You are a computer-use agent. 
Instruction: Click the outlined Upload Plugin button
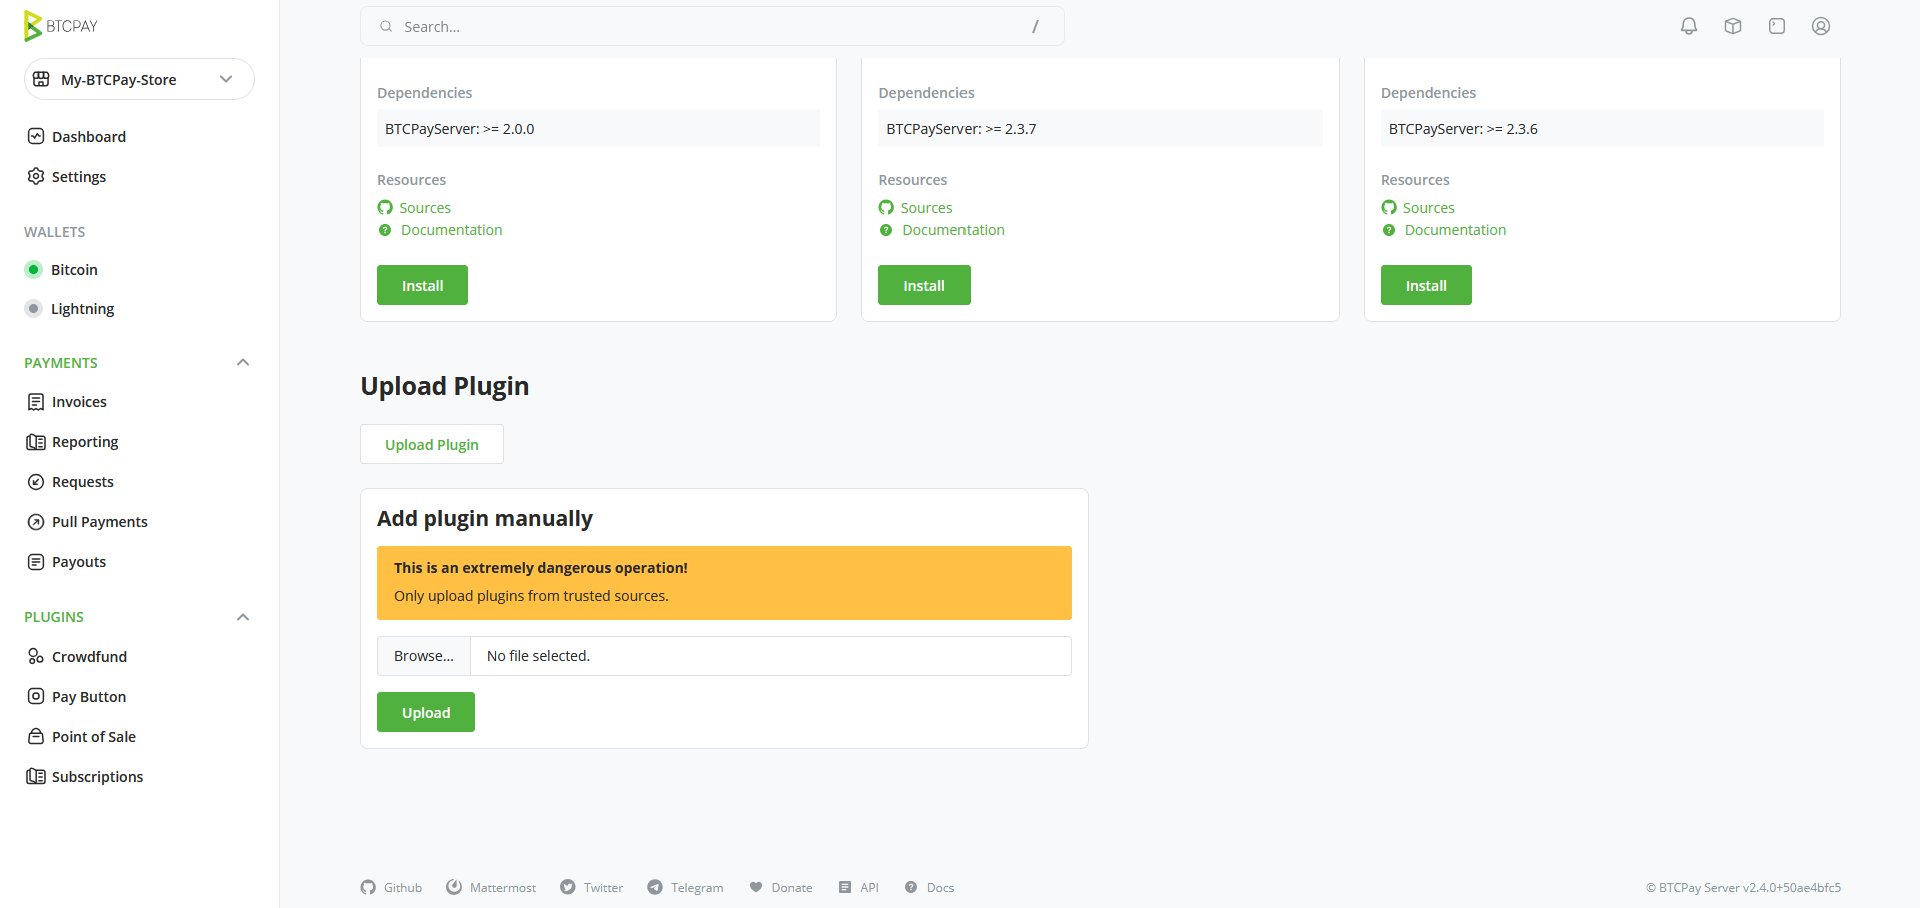[x=432, y=444]
